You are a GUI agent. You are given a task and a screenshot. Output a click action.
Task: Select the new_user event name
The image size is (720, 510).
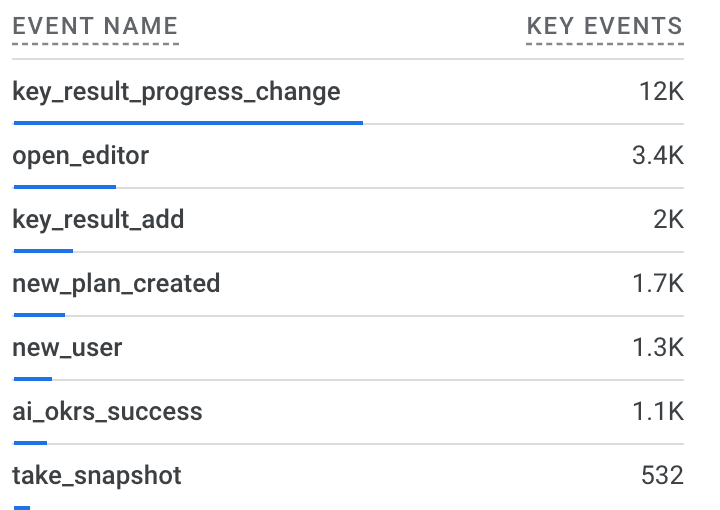[67, 348]
